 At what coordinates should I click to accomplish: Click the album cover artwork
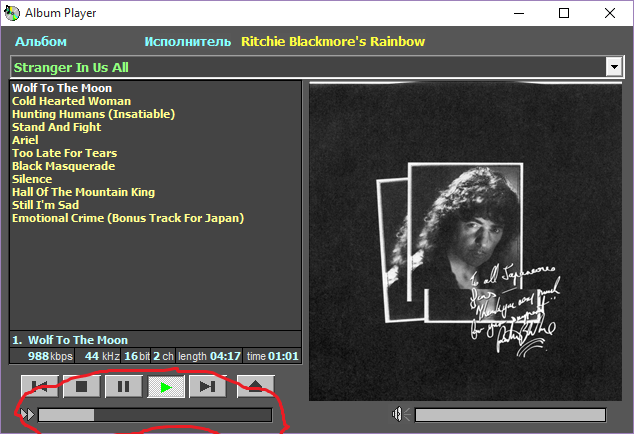click(x=465, y=242)
